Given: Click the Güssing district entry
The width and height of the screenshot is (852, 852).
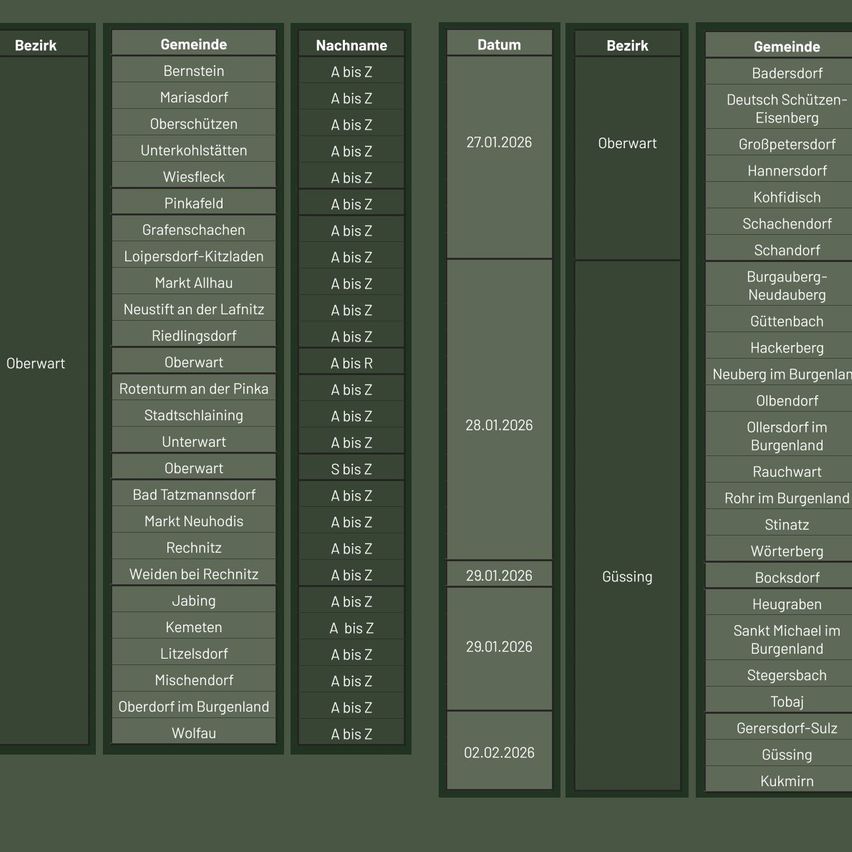Looking at the screenshot, I should click(627, 576).
